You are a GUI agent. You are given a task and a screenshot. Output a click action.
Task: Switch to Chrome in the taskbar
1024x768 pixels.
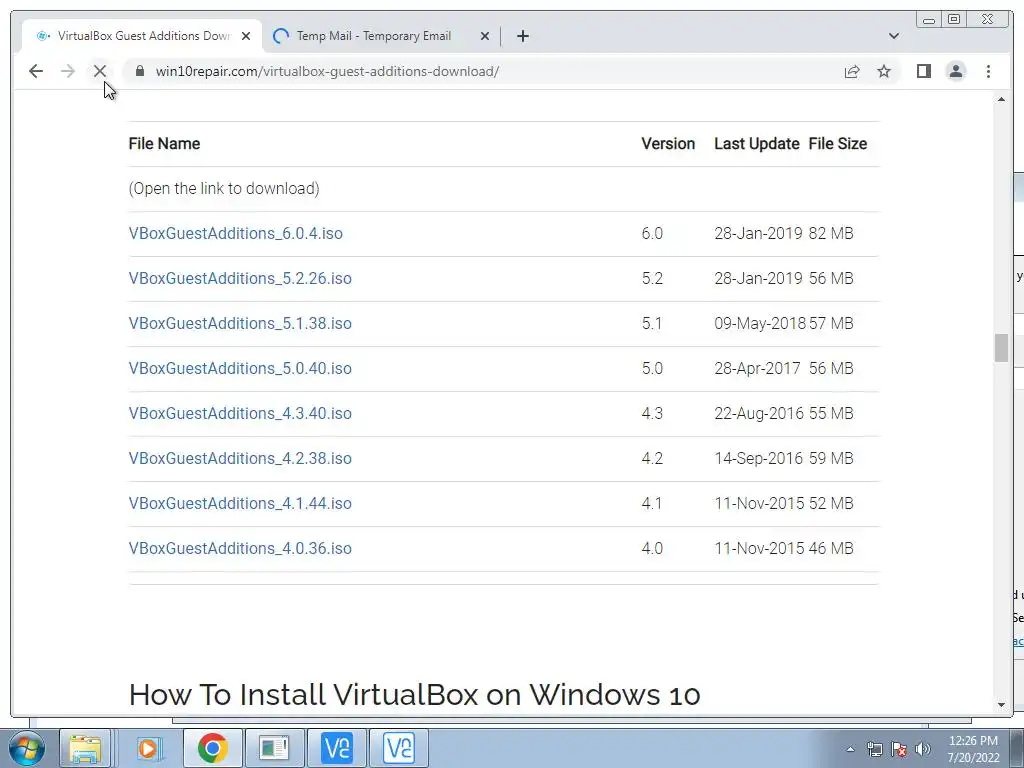tap(212, 748)
